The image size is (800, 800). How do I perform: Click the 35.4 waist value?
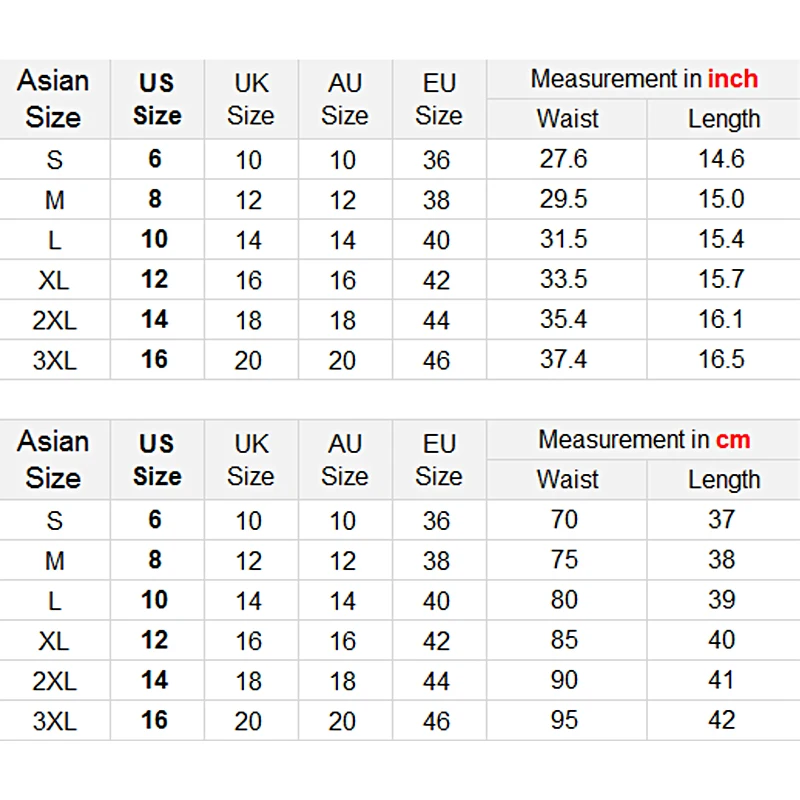point(564,319)
